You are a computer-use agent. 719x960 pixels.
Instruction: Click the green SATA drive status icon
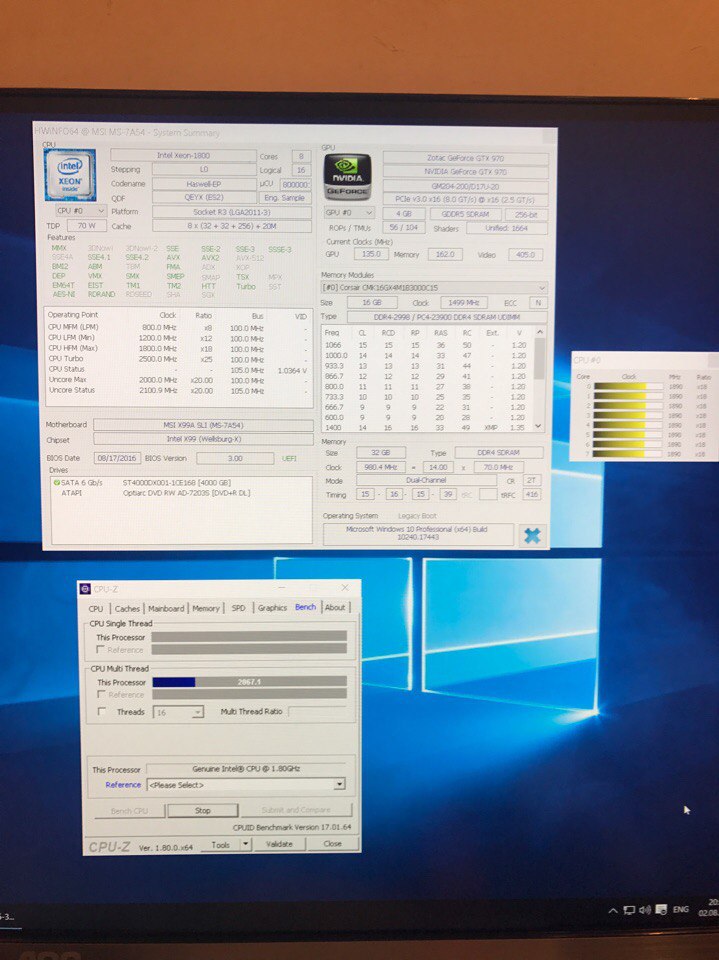tap(56, 482)
